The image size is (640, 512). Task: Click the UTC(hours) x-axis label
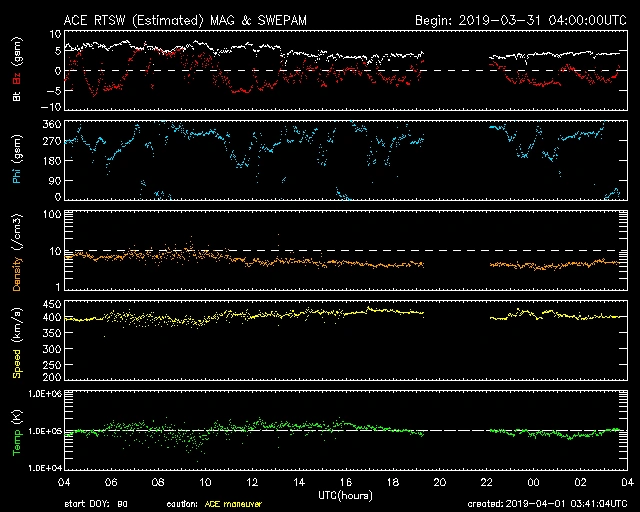click(347, 495)
